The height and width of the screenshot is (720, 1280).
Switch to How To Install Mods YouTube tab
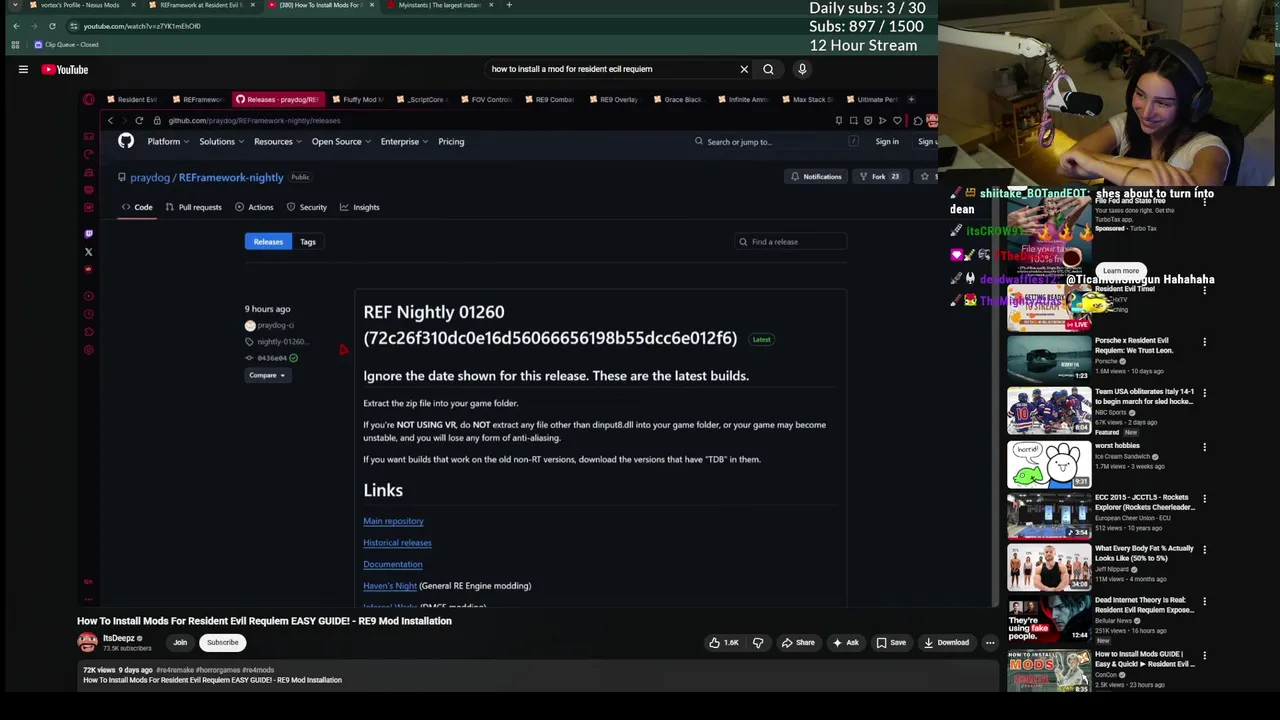click(320, 5)
